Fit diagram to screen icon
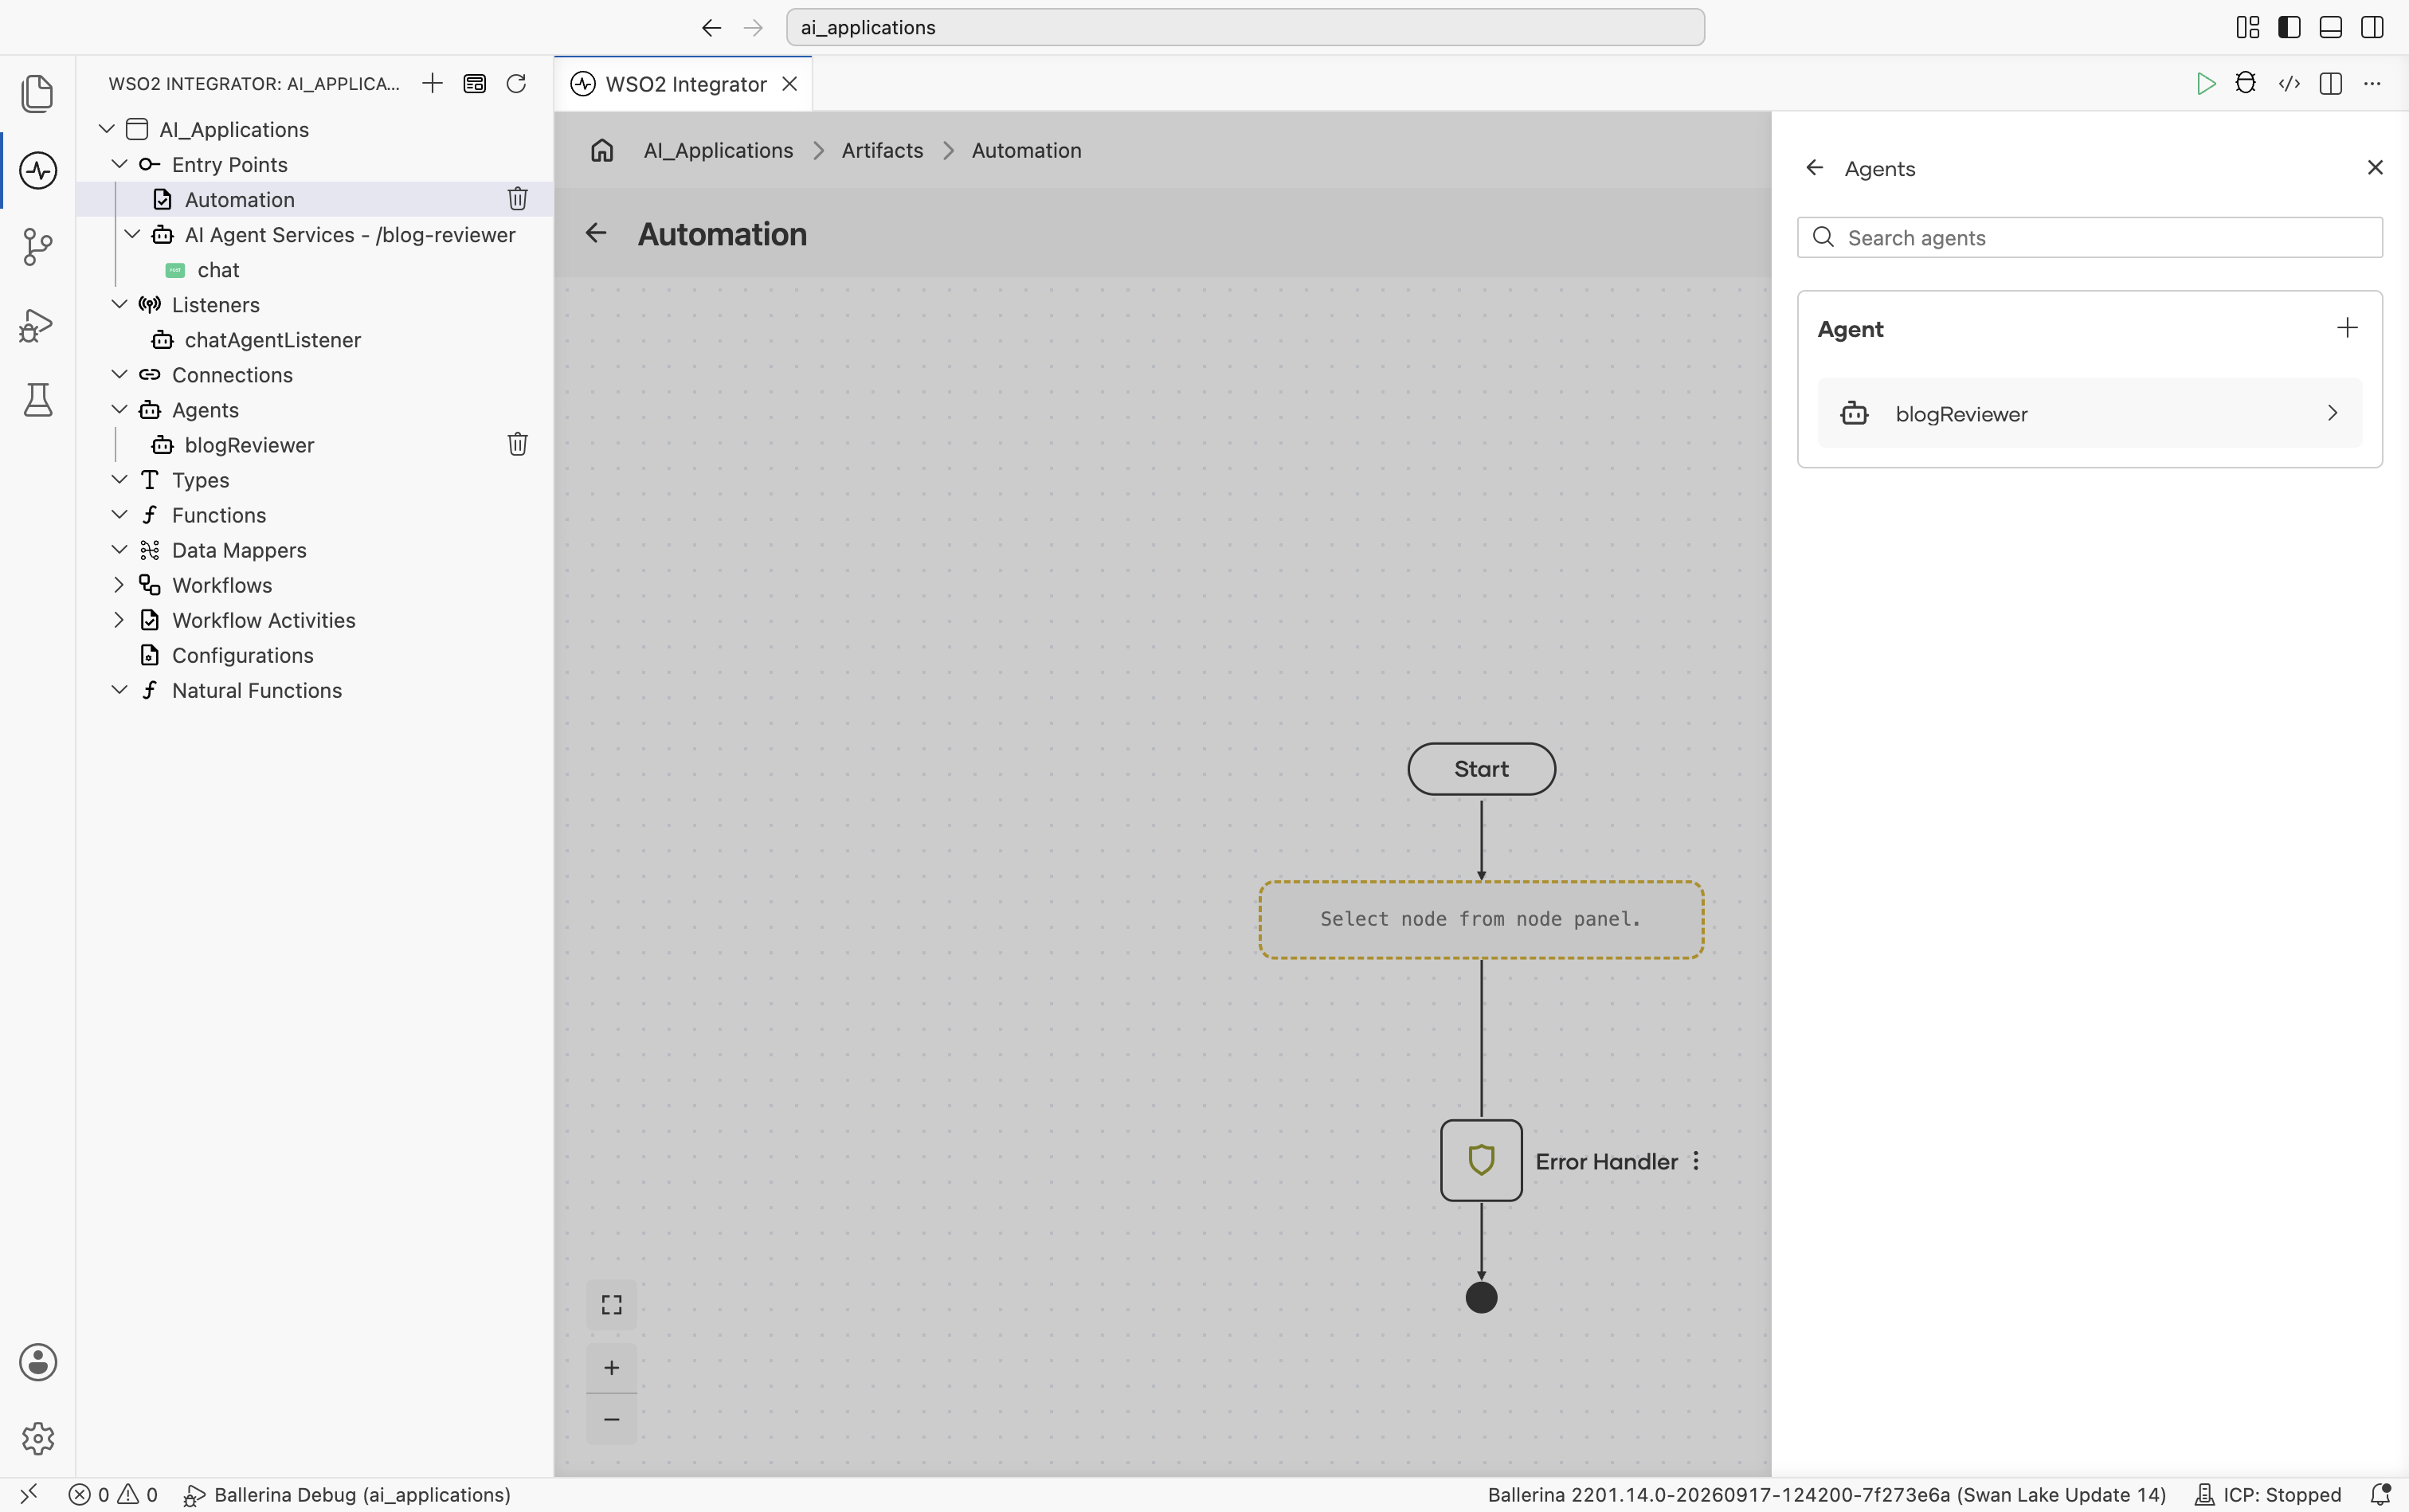This screenshot has width=2409, height=1512. [x=612, y=1305]
